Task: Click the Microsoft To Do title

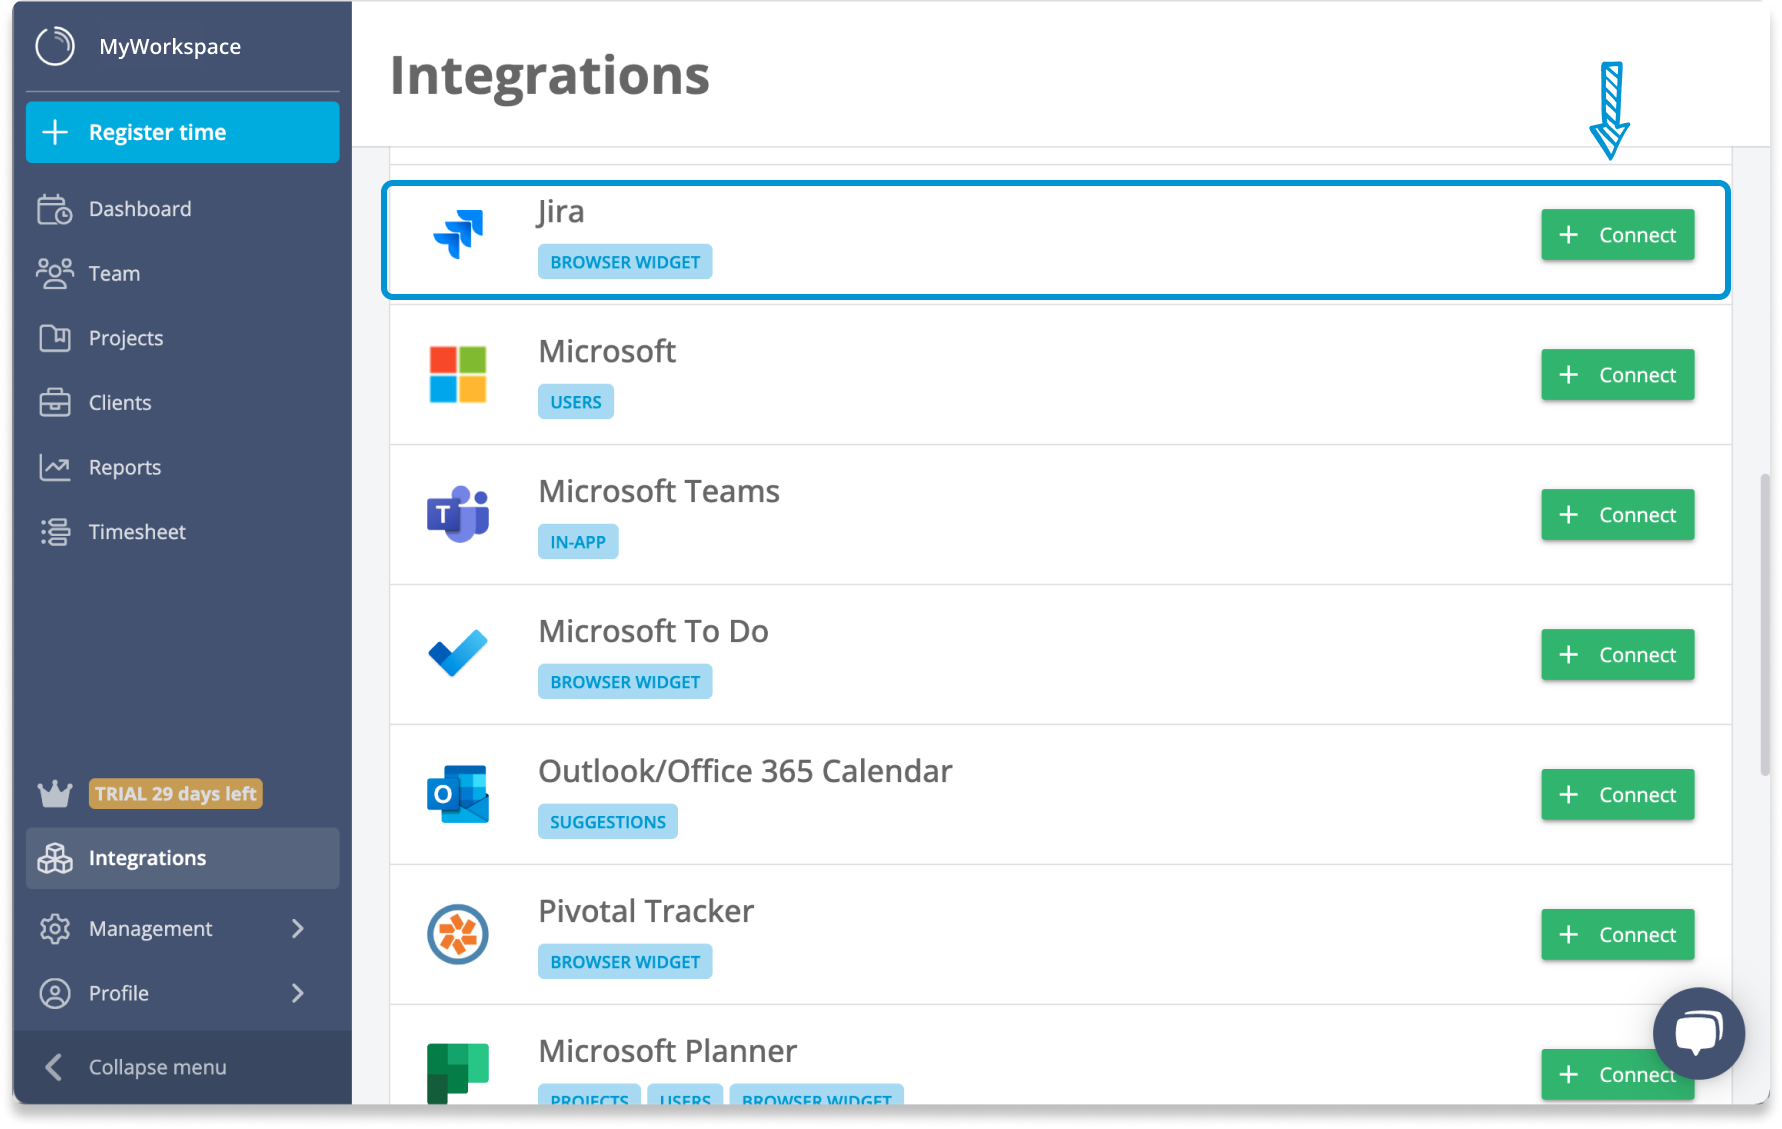Action: point(653,631)
